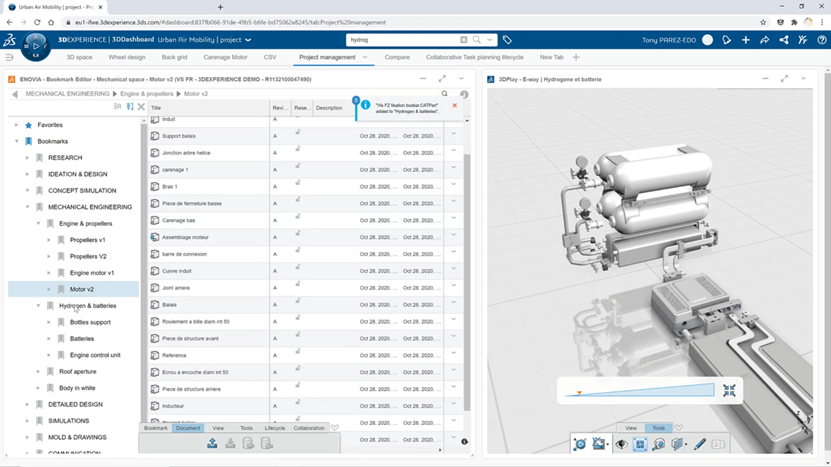The image size is (831, 467).
Task: Open the social network share icon
Action: [784, 40]
